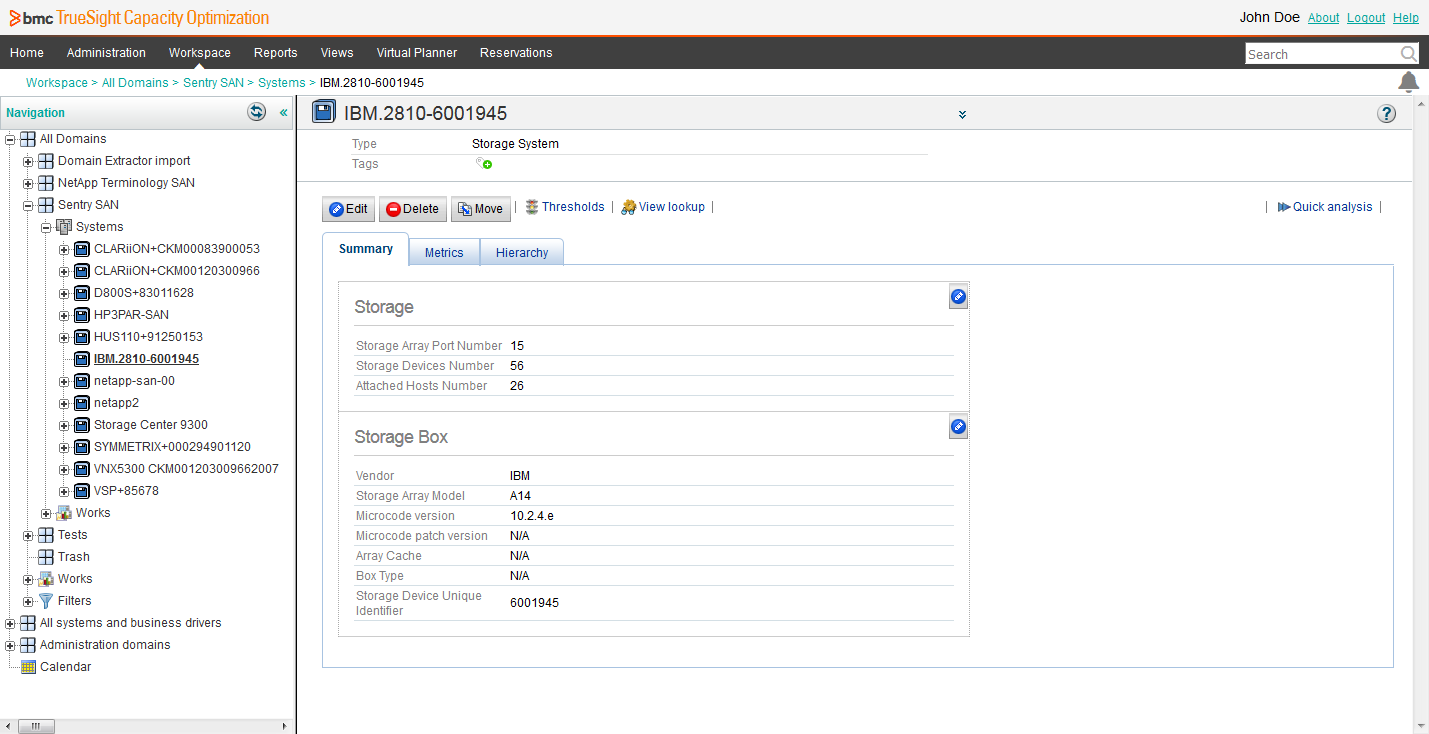Viewport: 1429px width, 734px height.
Task: Select VSP+85678 in the tree
Action: pos(126,491)
